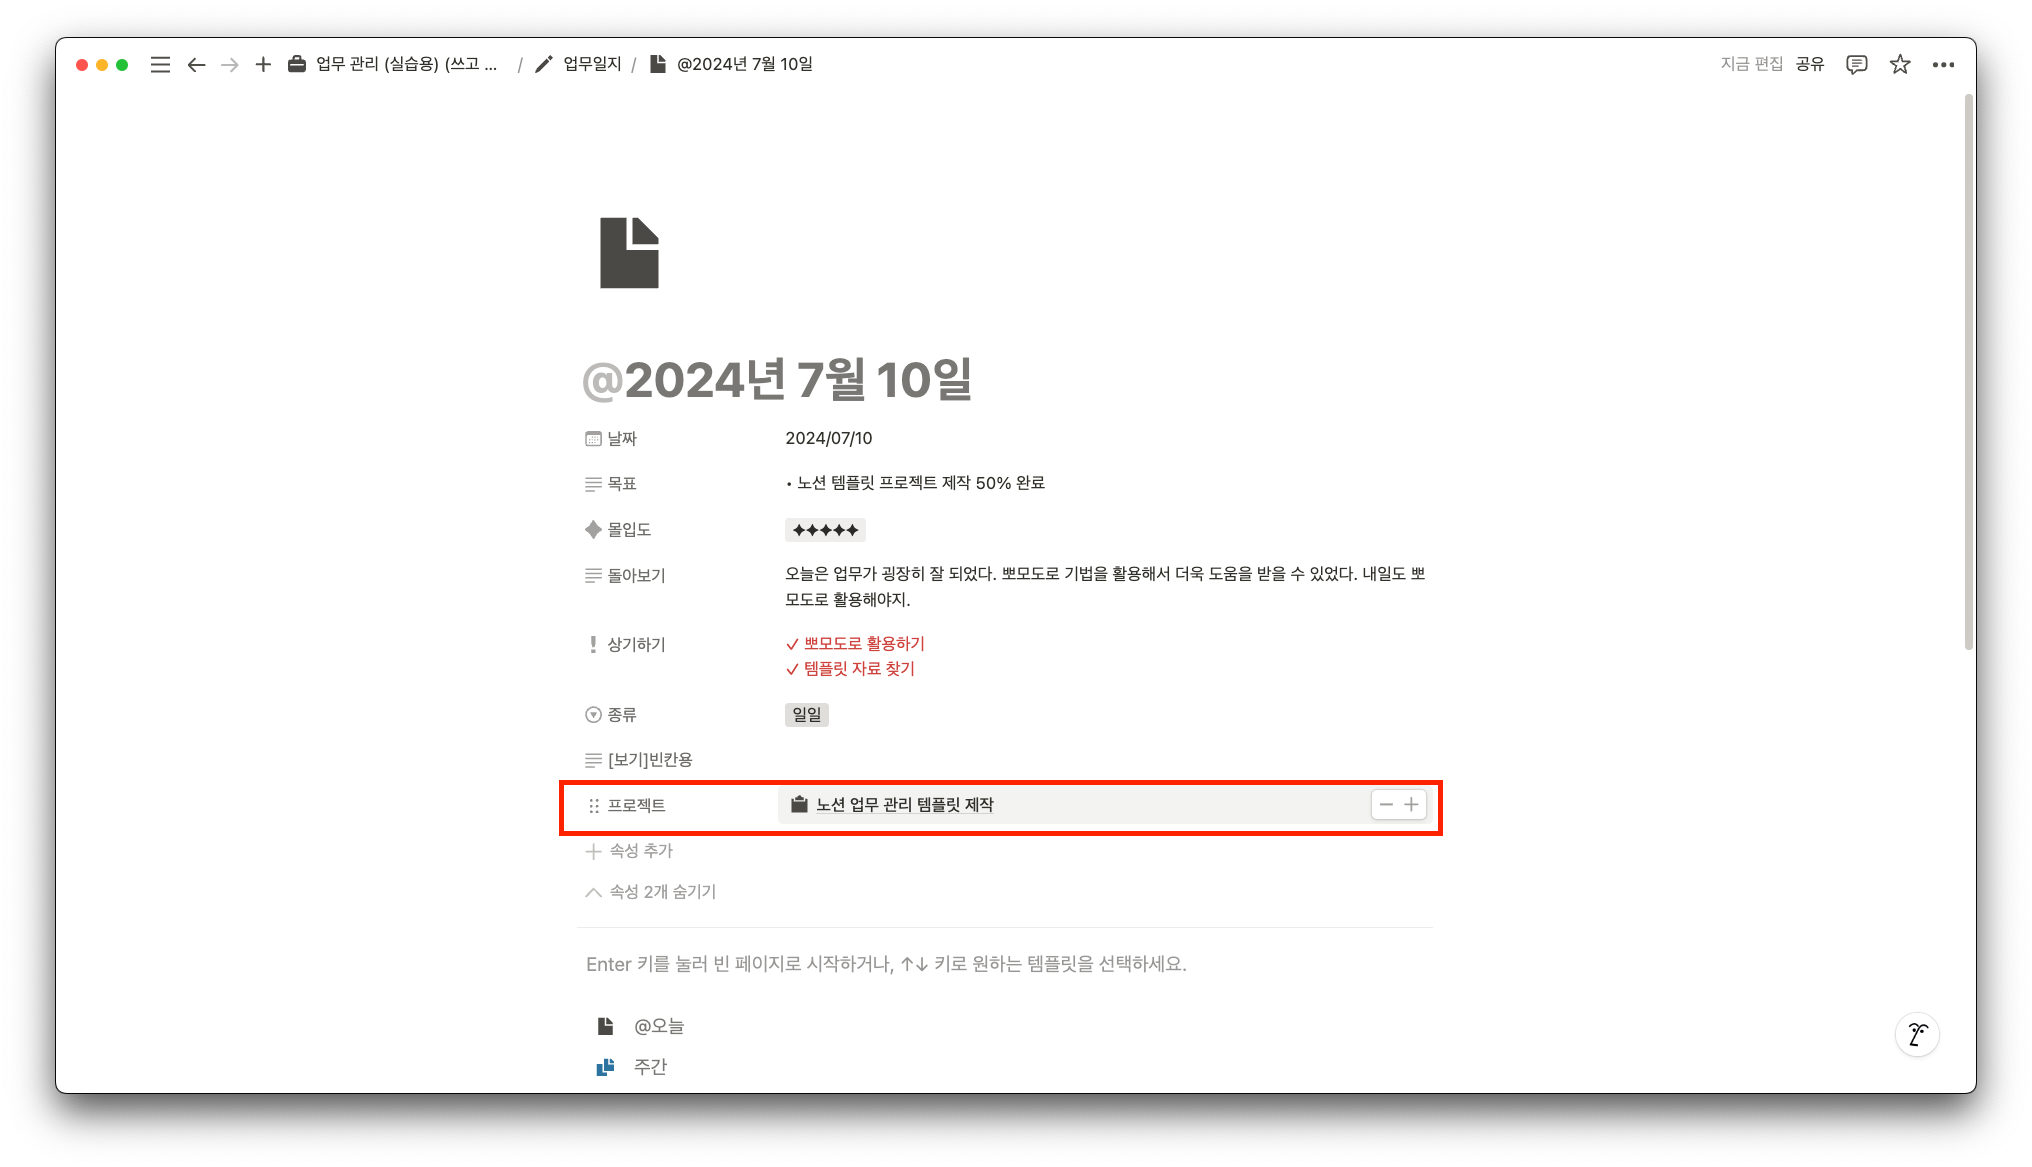Open the AI assistant floating button

pyautogui.click(x=1917, y=1034)
